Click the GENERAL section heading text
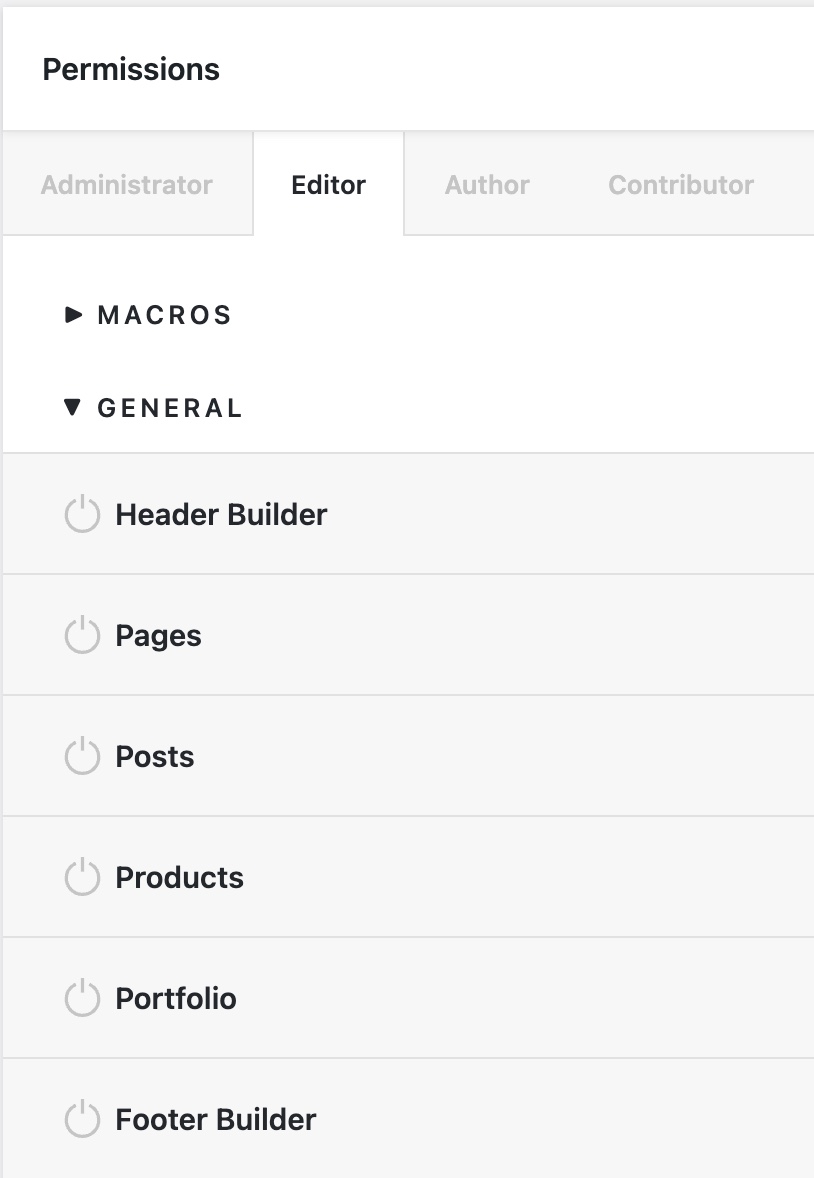Screen dimensions: 814x1178 pyautogui.click(x=170, y=408)
